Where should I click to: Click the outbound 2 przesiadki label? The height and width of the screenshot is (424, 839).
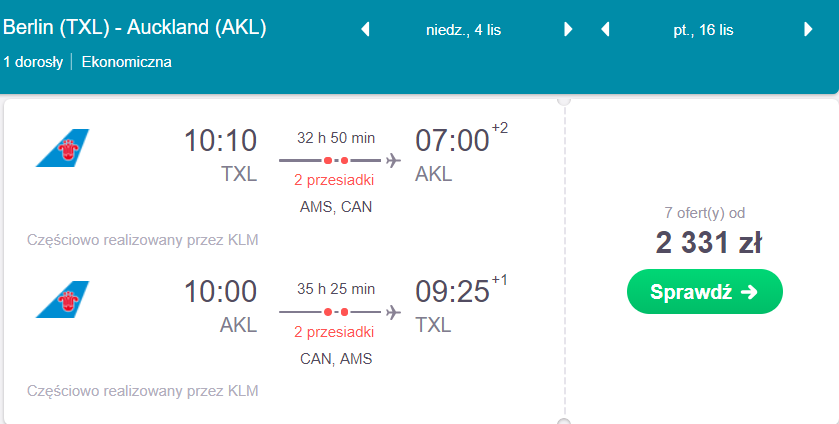pyautogui.click(x=334, y=180)
